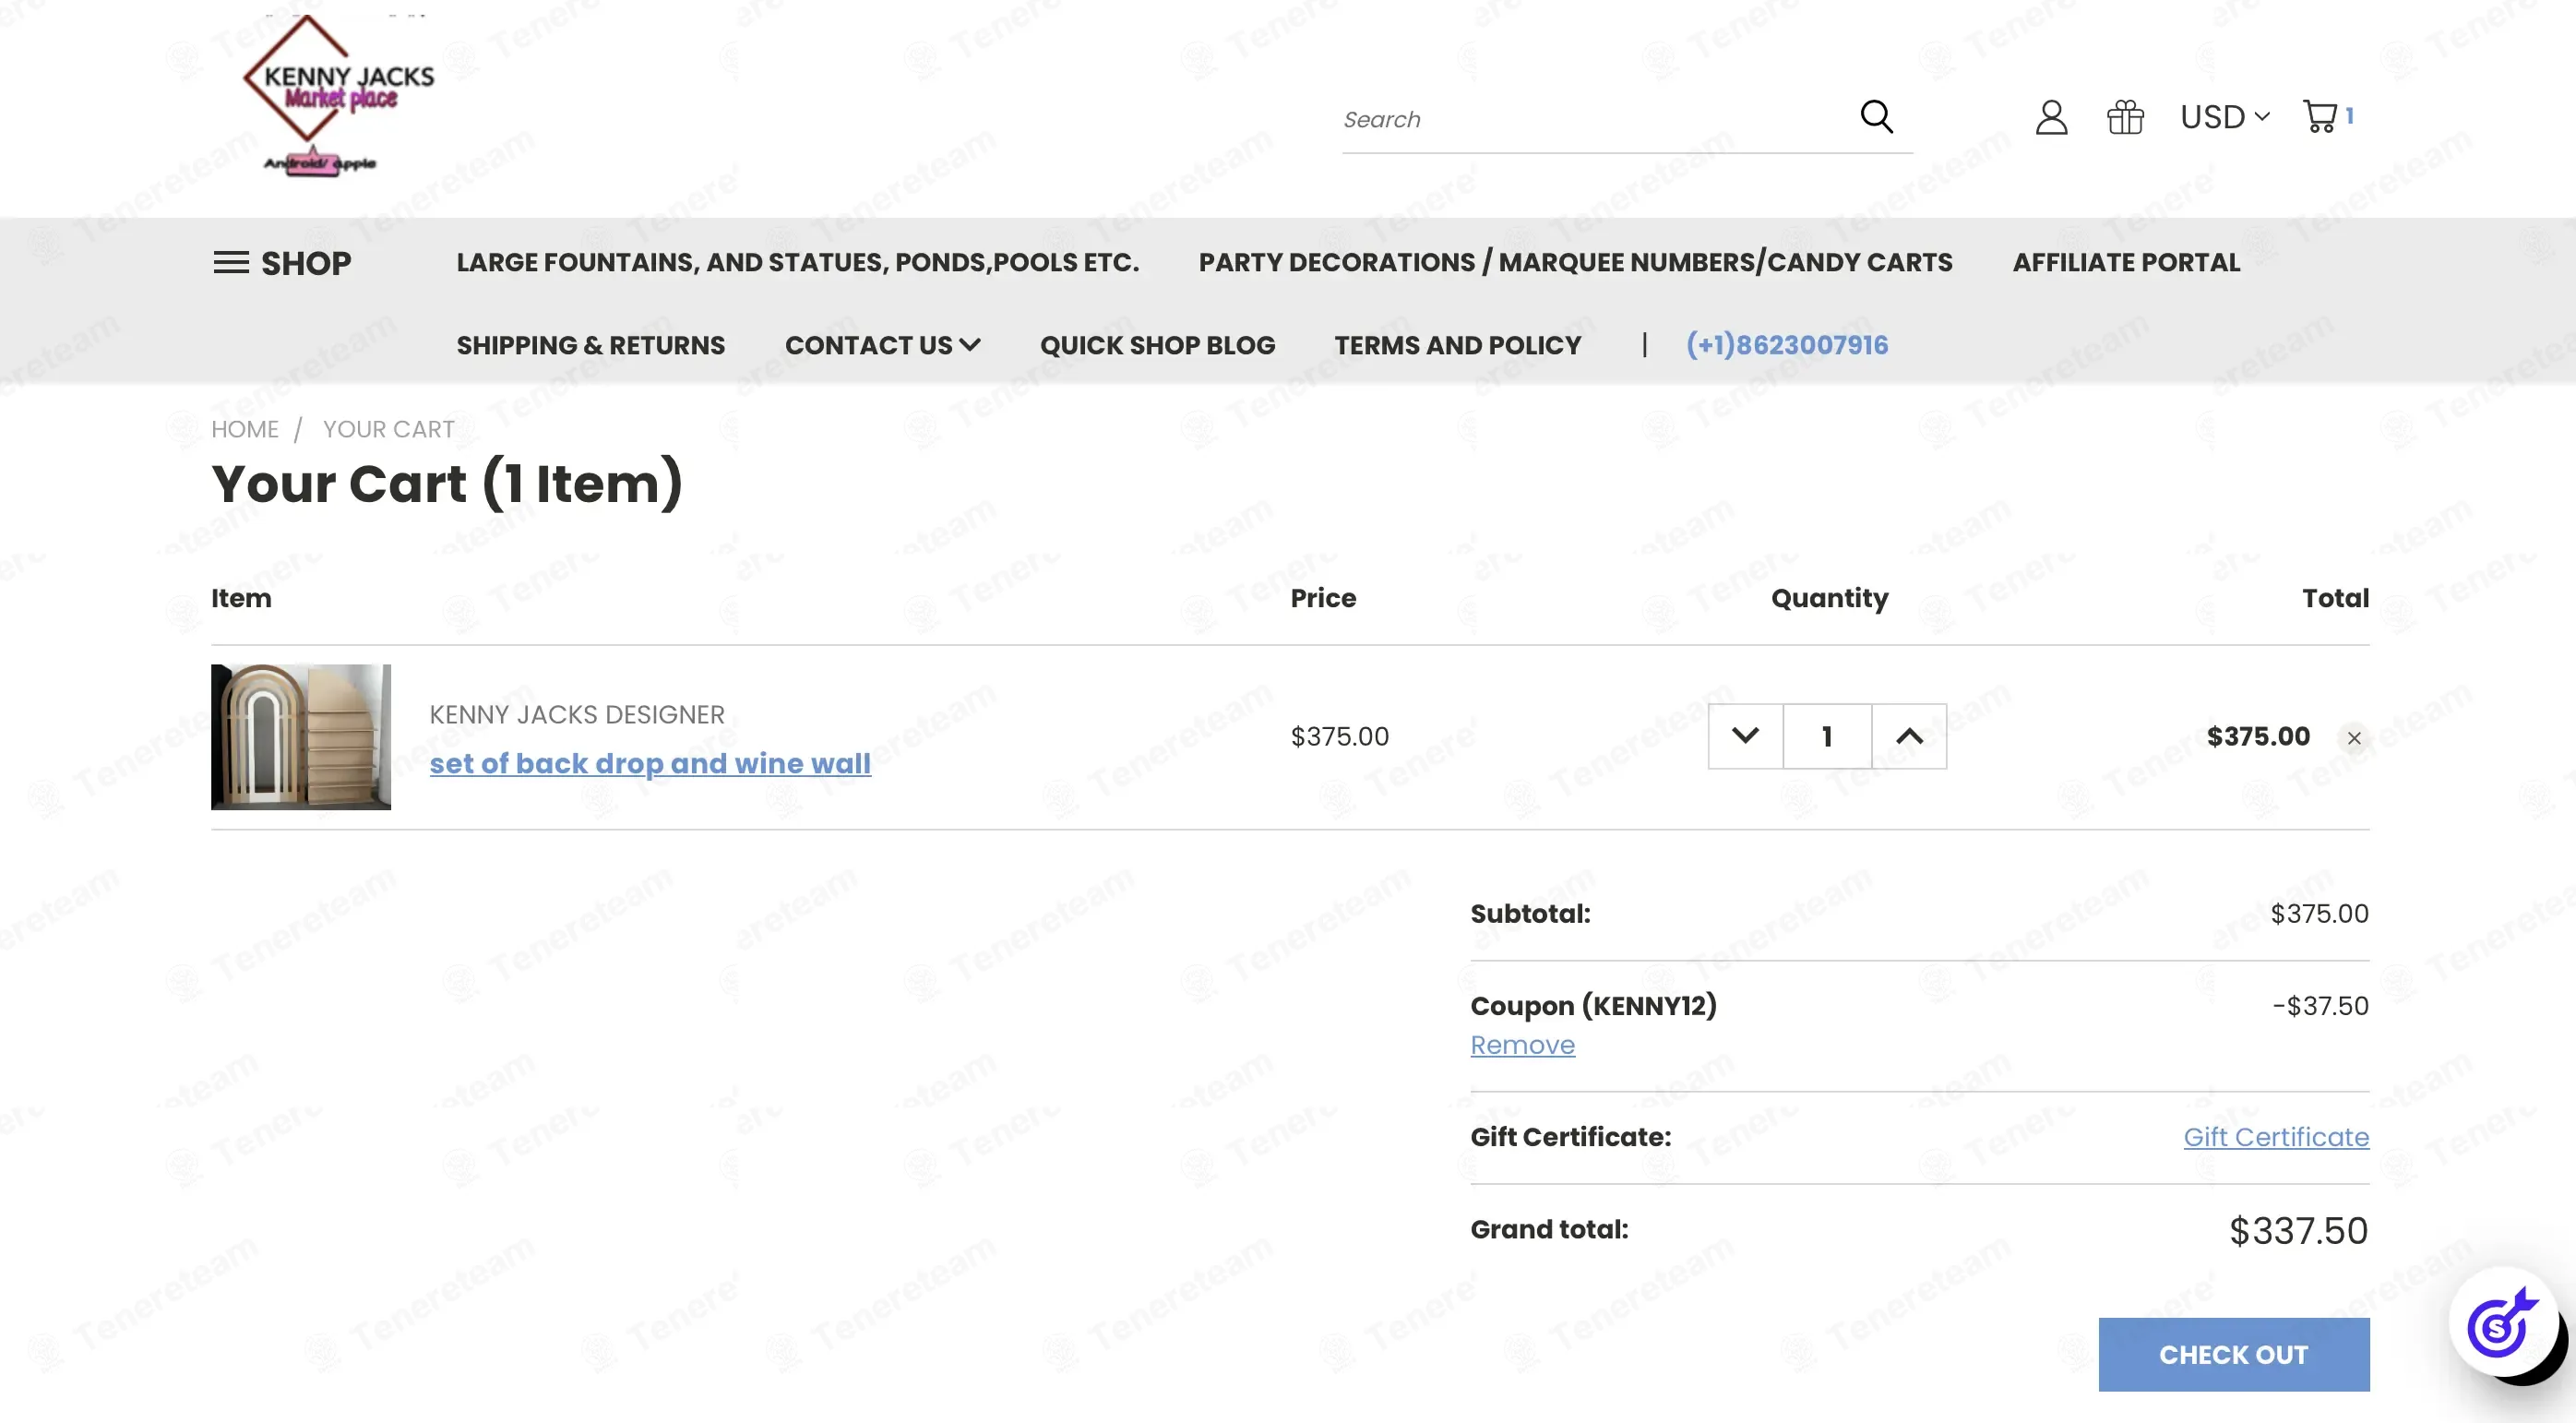Click the hamburger SHOP menu icon
The height and width of the screenshot is (1423, 2576).
pos(231,263)
